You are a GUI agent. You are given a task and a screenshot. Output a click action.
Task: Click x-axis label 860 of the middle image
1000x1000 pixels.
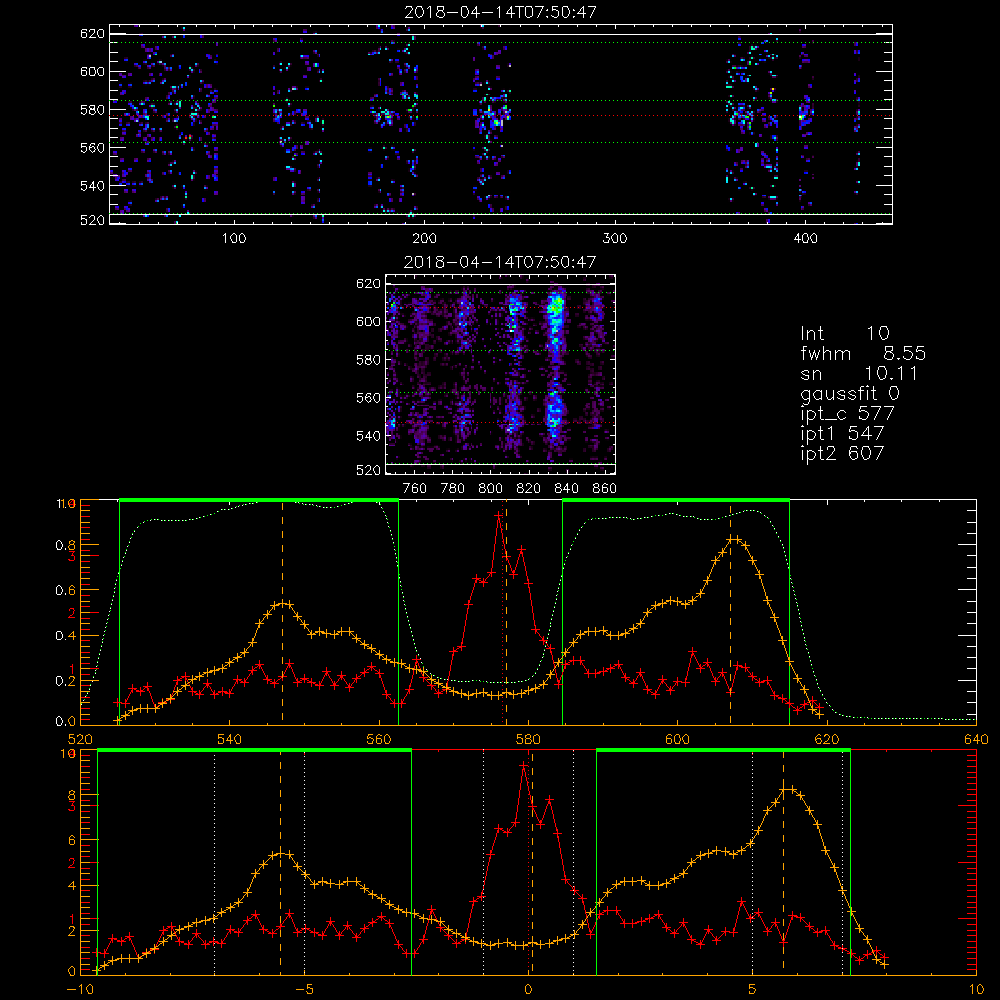click(605, 489)
